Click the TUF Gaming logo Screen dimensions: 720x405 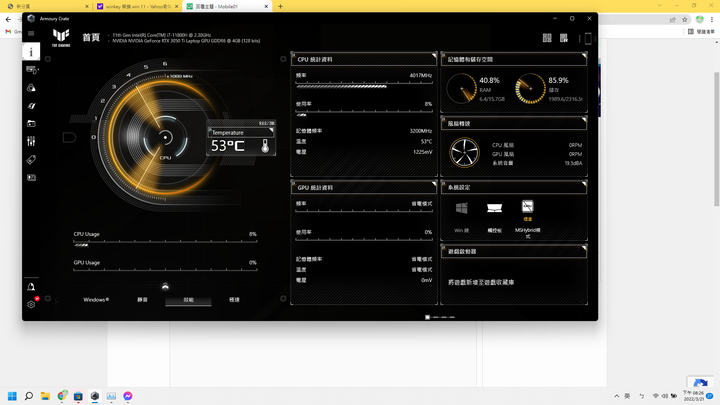coord(61,38)
